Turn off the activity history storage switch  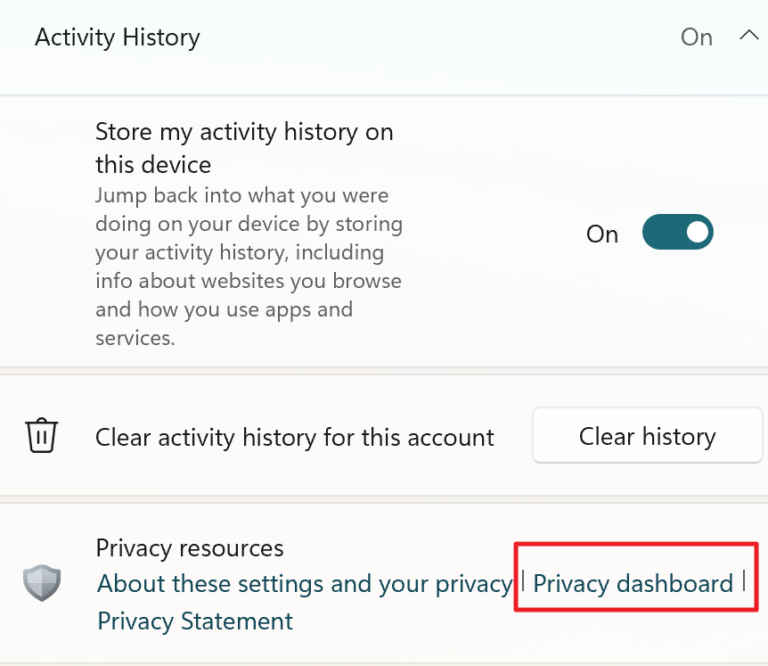pos(678,232)
